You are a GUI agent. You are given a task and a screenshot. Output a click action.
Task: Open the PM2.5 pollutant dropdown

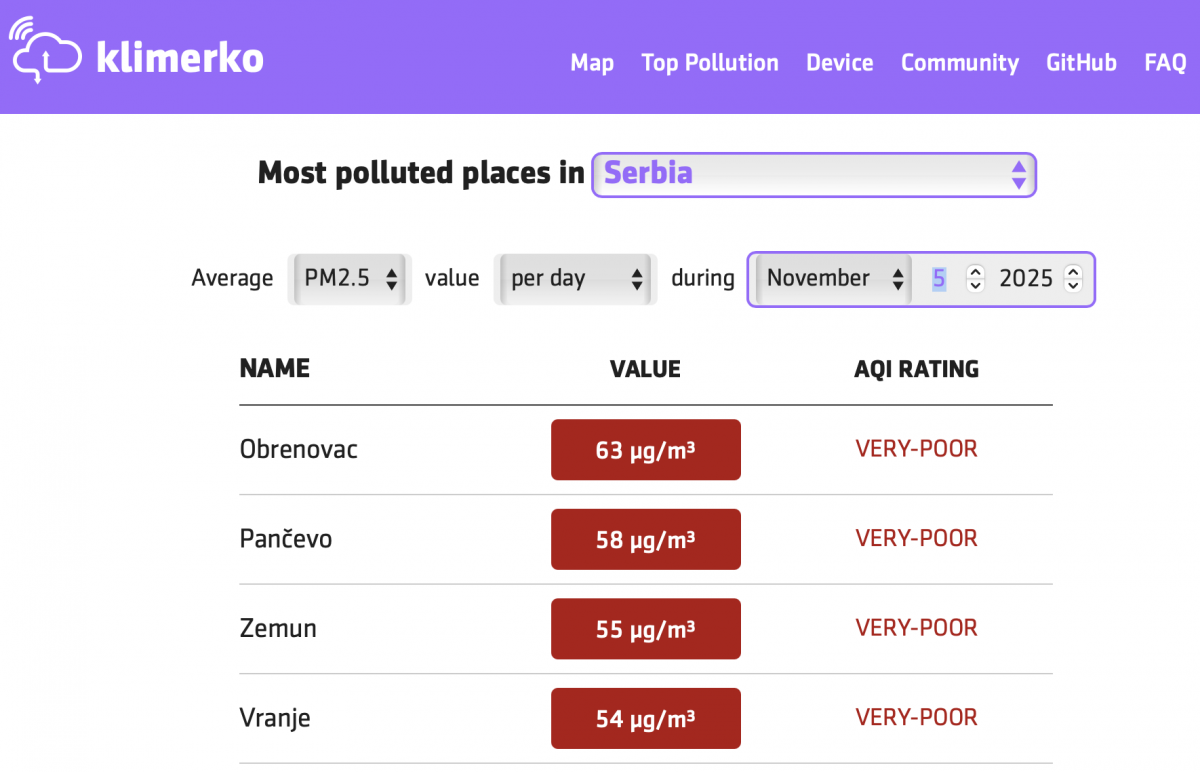point(350,279)
